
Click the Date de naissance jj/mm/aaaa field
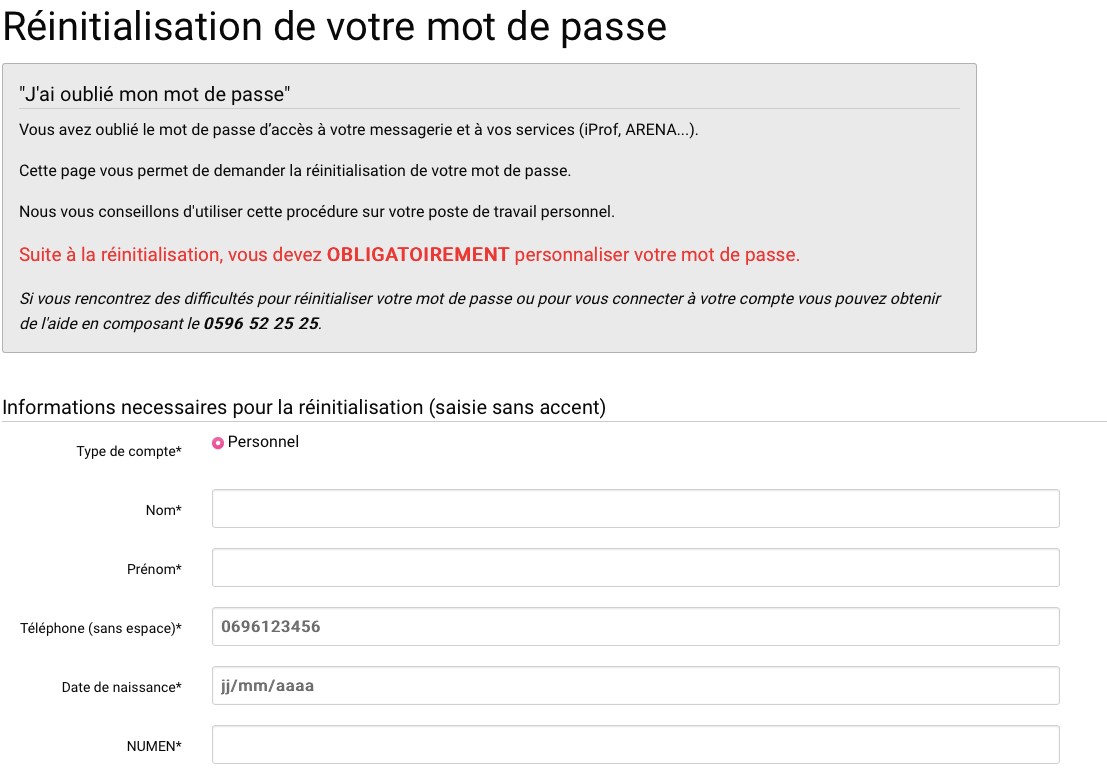tap(635, 685)
